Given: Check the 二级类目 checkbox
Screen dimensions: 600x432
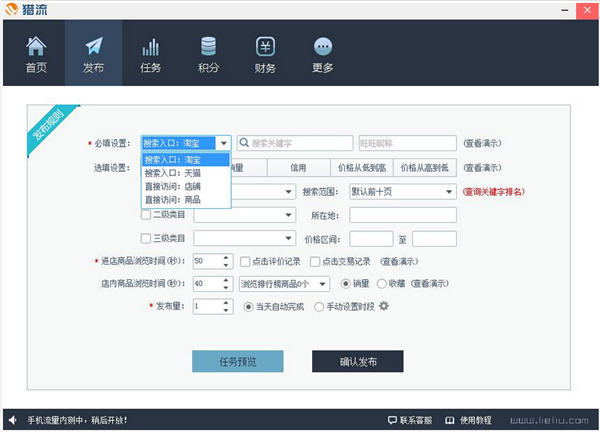Looking at the screenshot, I should [146, 214].
